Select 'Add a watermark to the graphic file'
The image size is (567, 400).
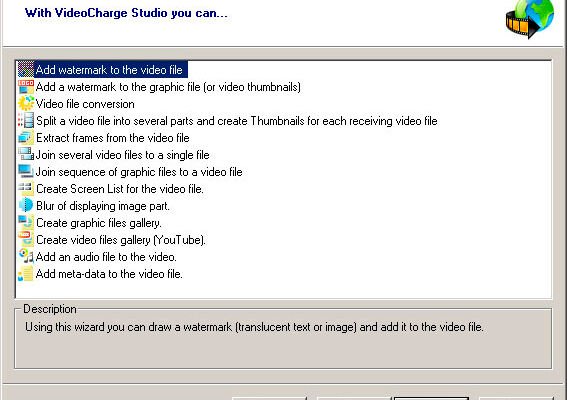[168, 87]
